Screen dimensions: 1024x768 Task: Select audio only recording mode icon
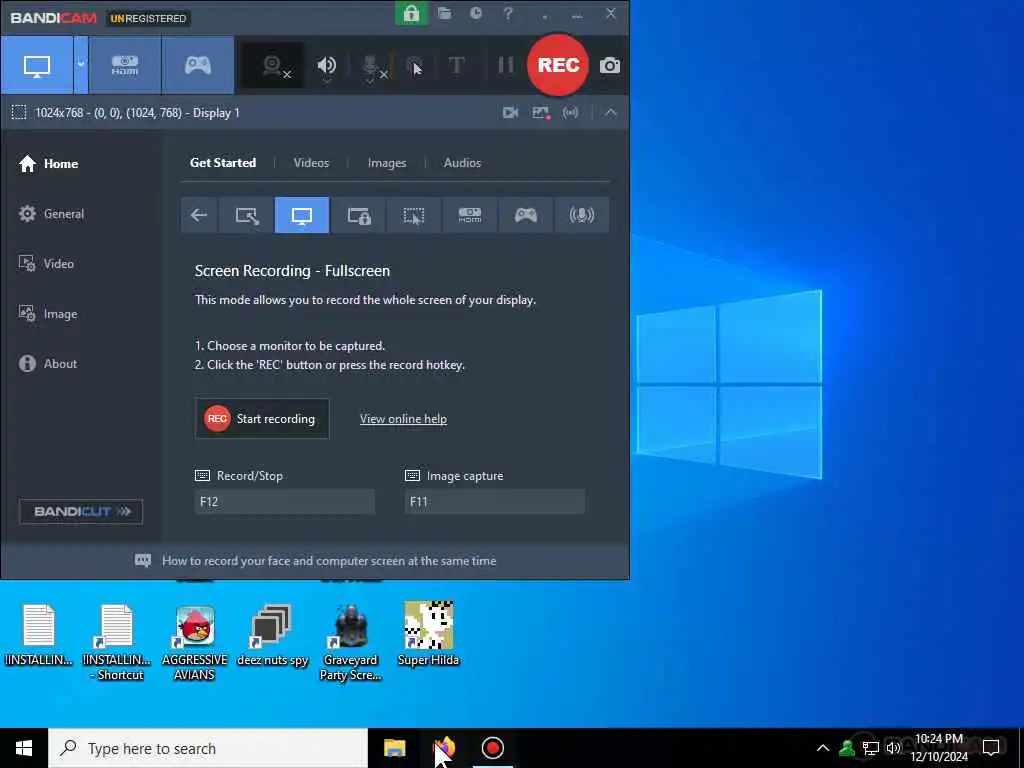point(581,215)
